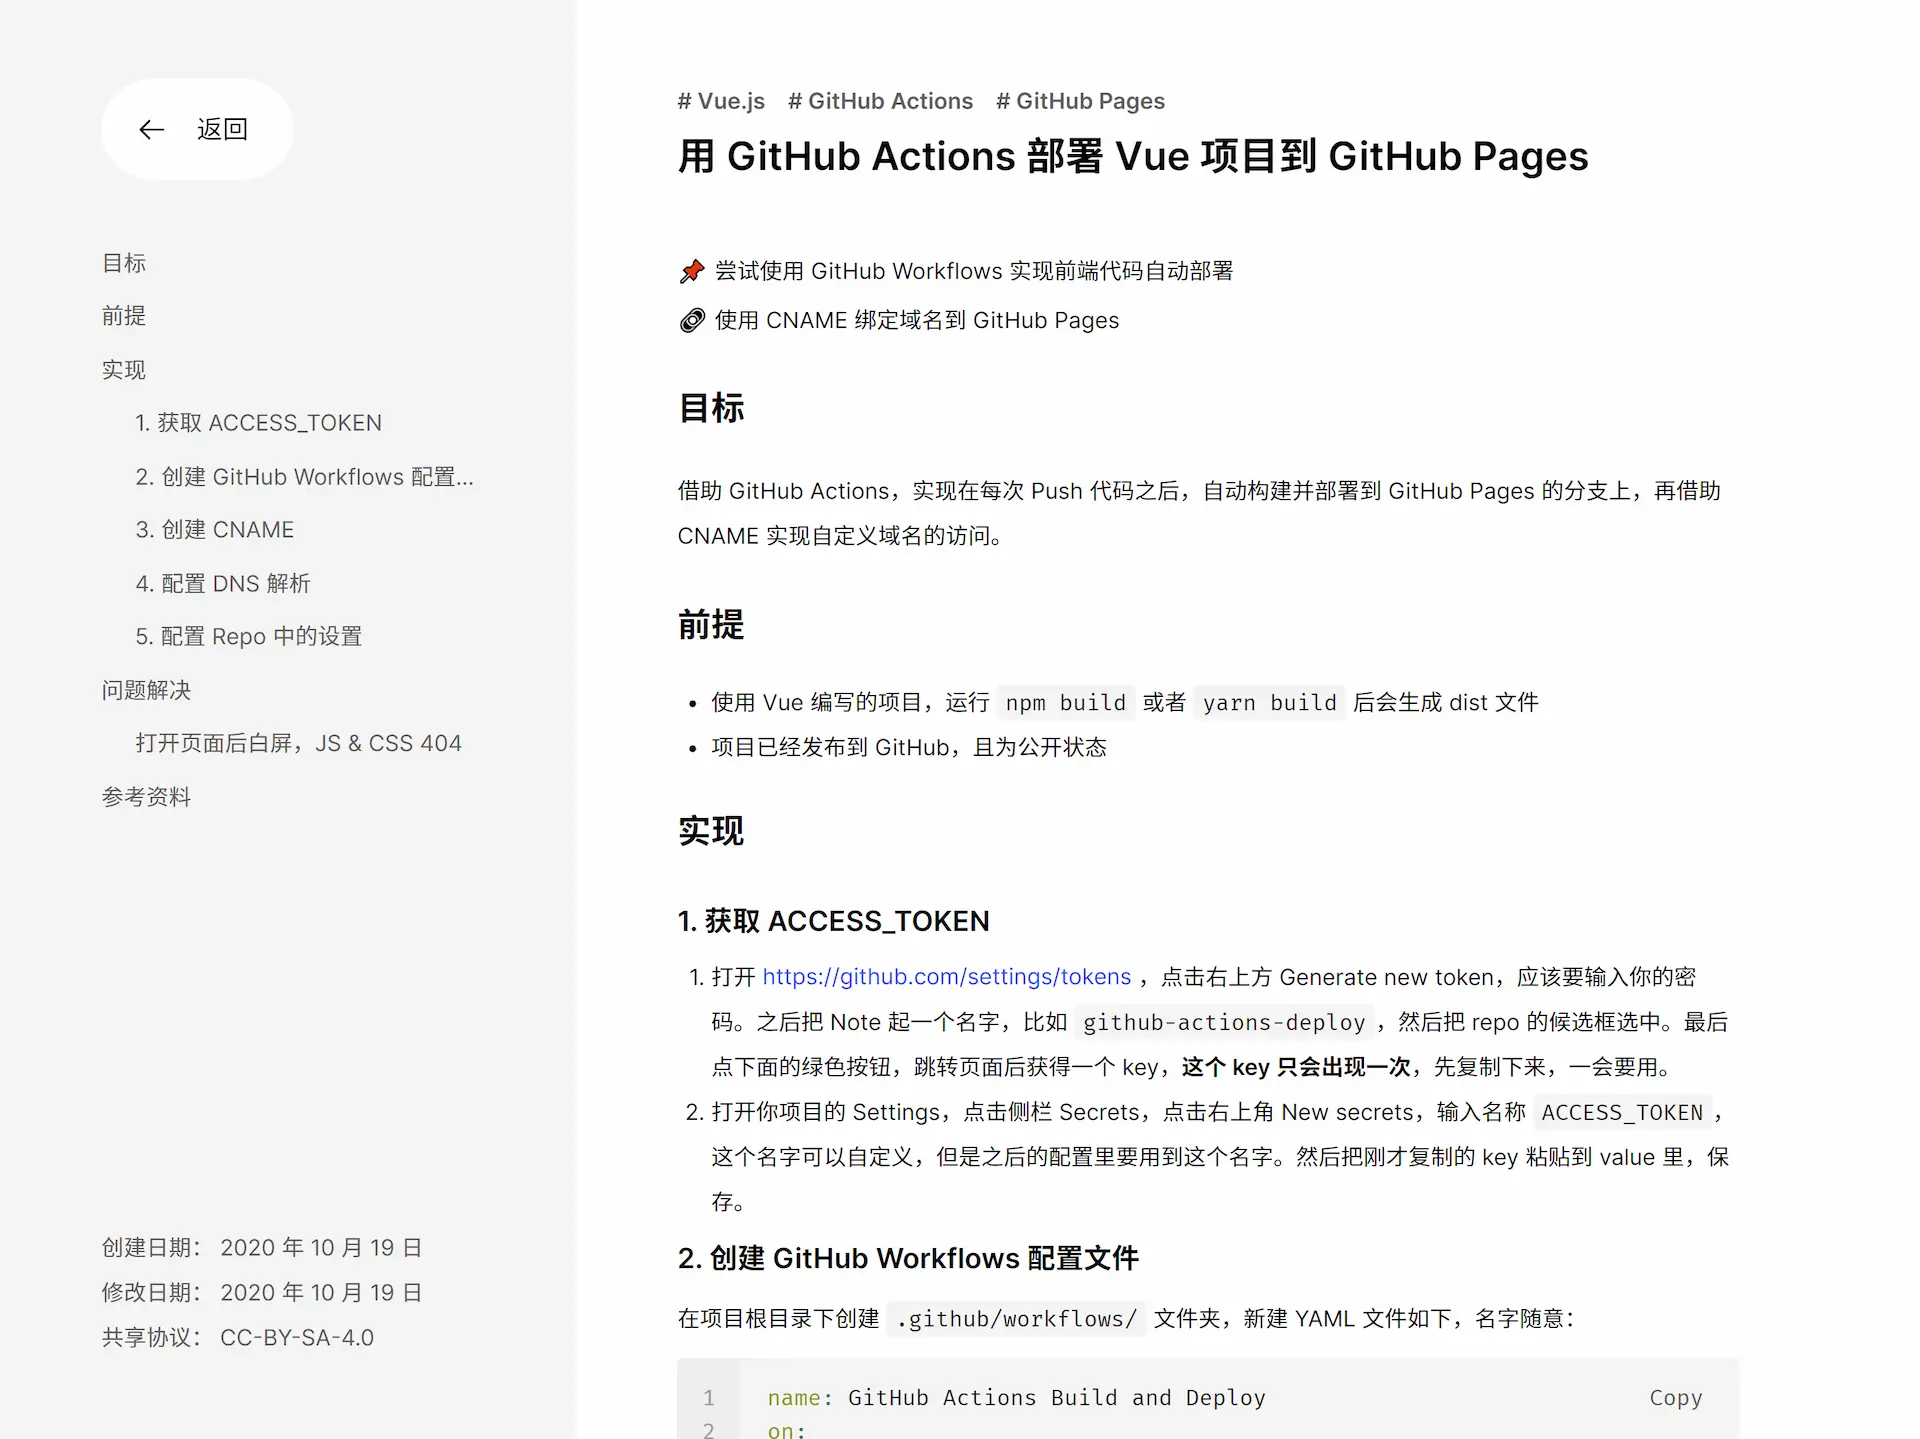Jump to 前提 section in sidebar
This screenshot has width=1920, height=1439.
pyautogui.click(x=124, y=316)
